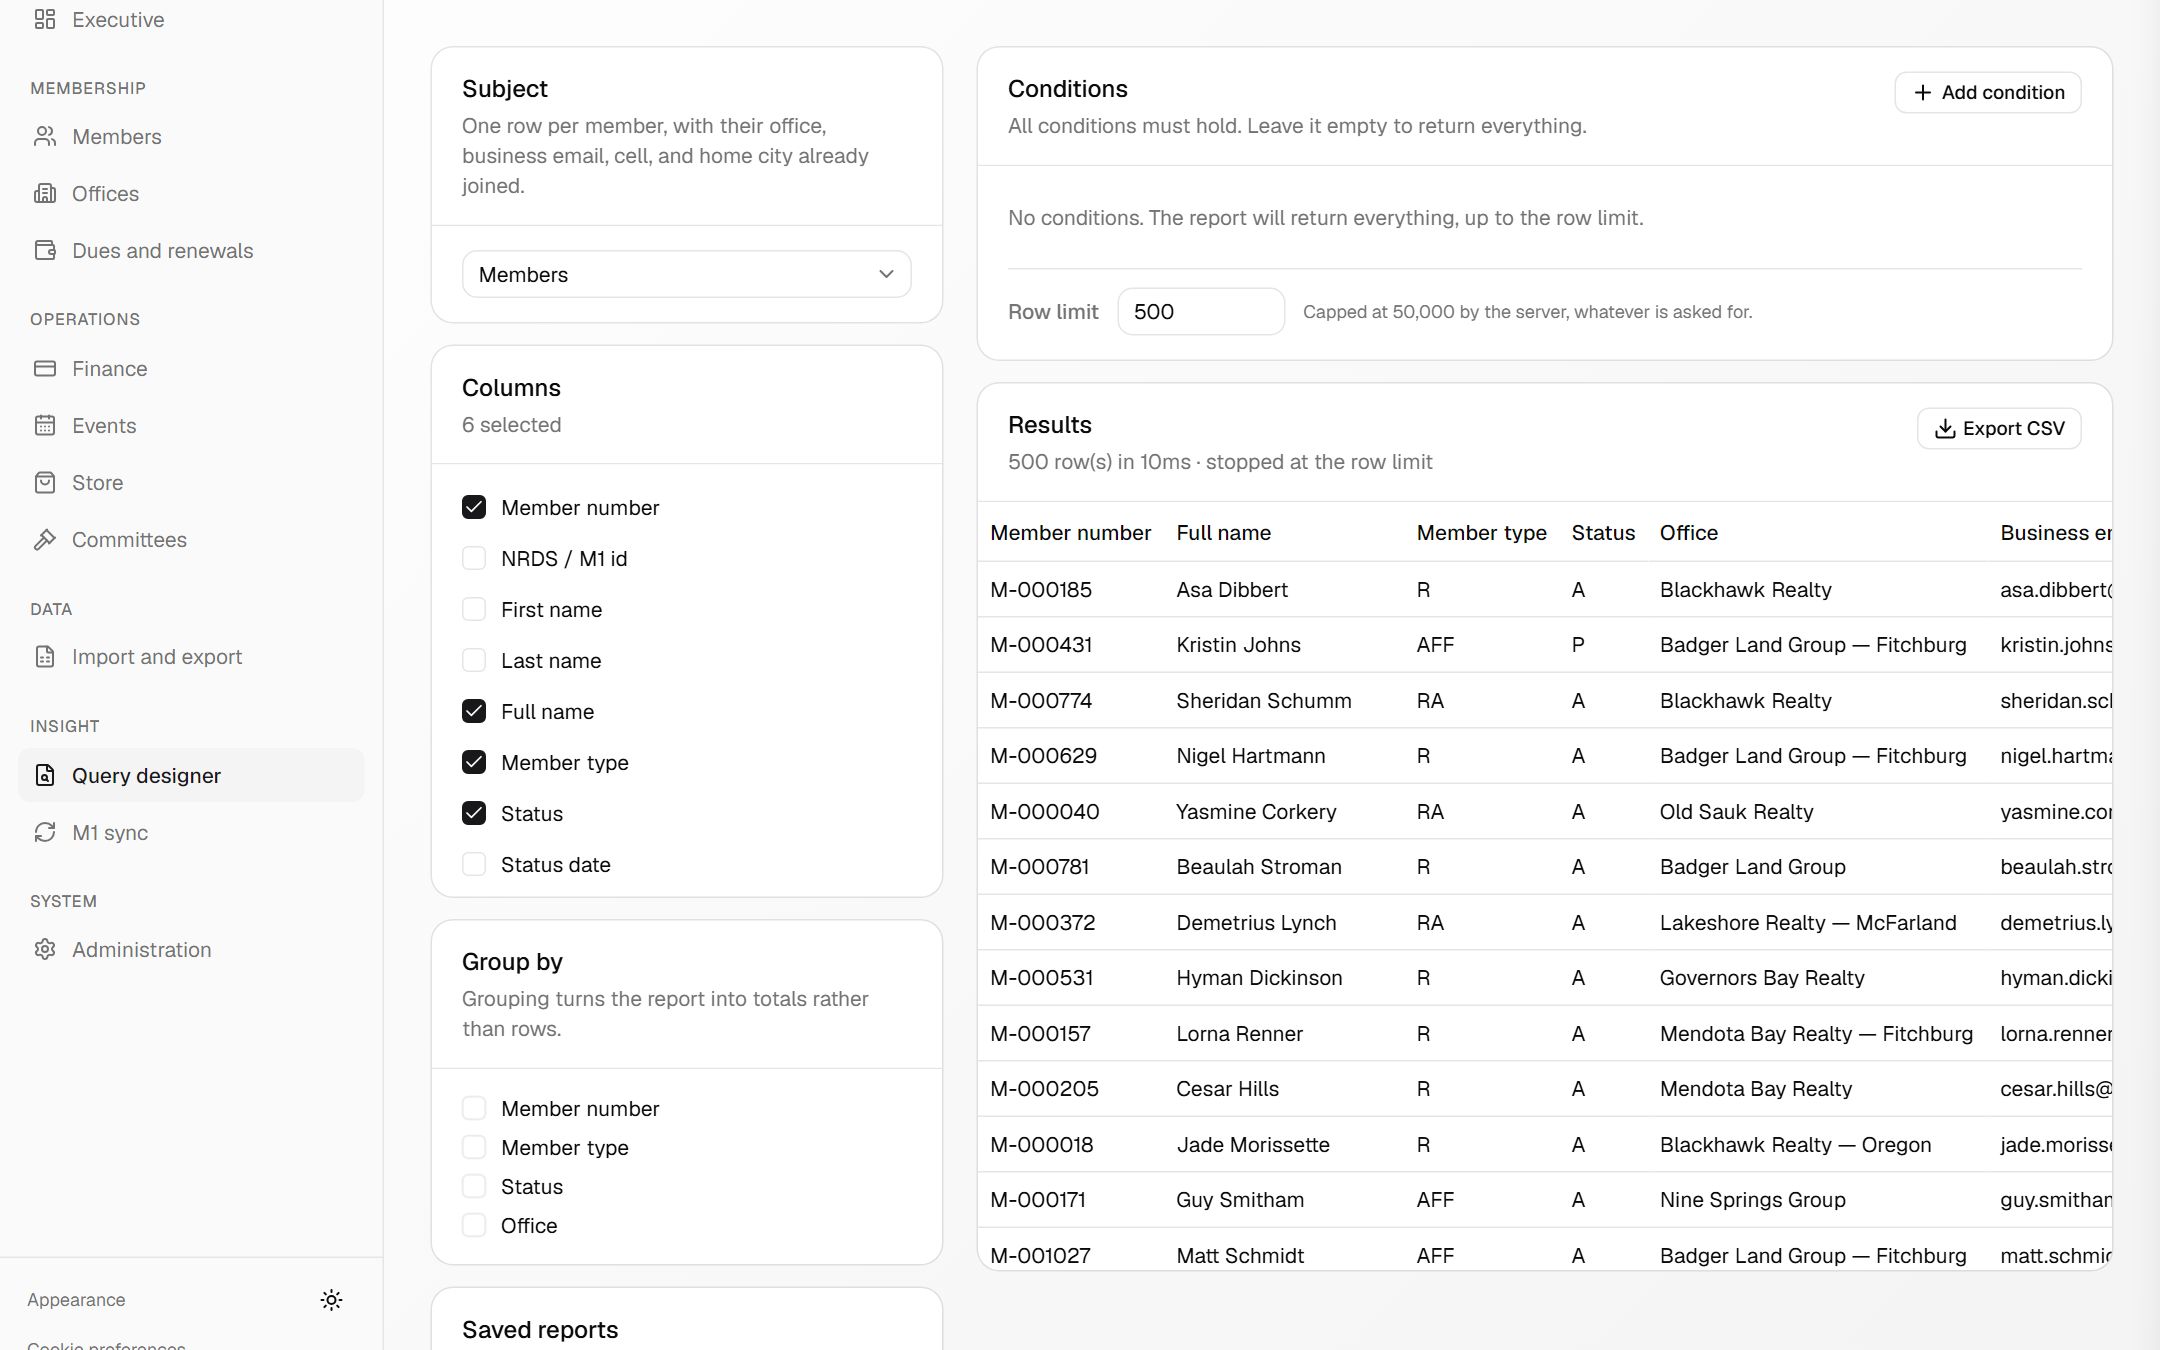Uncheck the Member number column
Image resolution: width=2160 pixels, height=1350 pixels.
474,507
